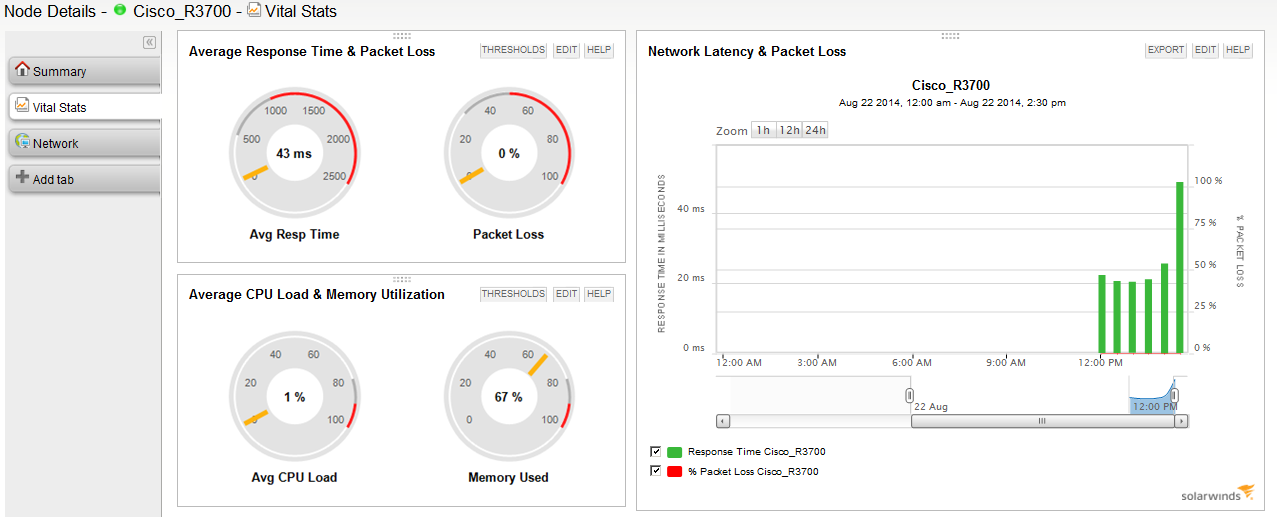Click the Network tab globe icon

click(x=22, y=142)
